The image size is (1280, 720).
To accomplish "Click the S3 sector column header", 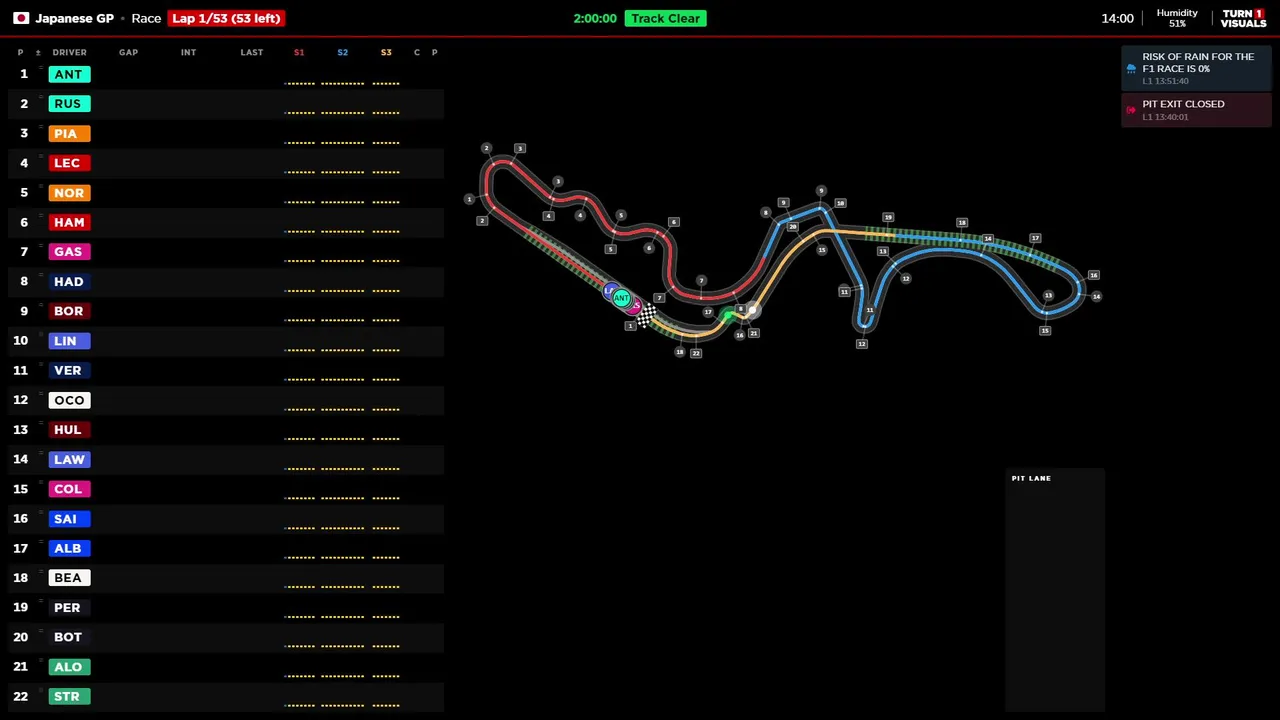I will coord(386,52).
